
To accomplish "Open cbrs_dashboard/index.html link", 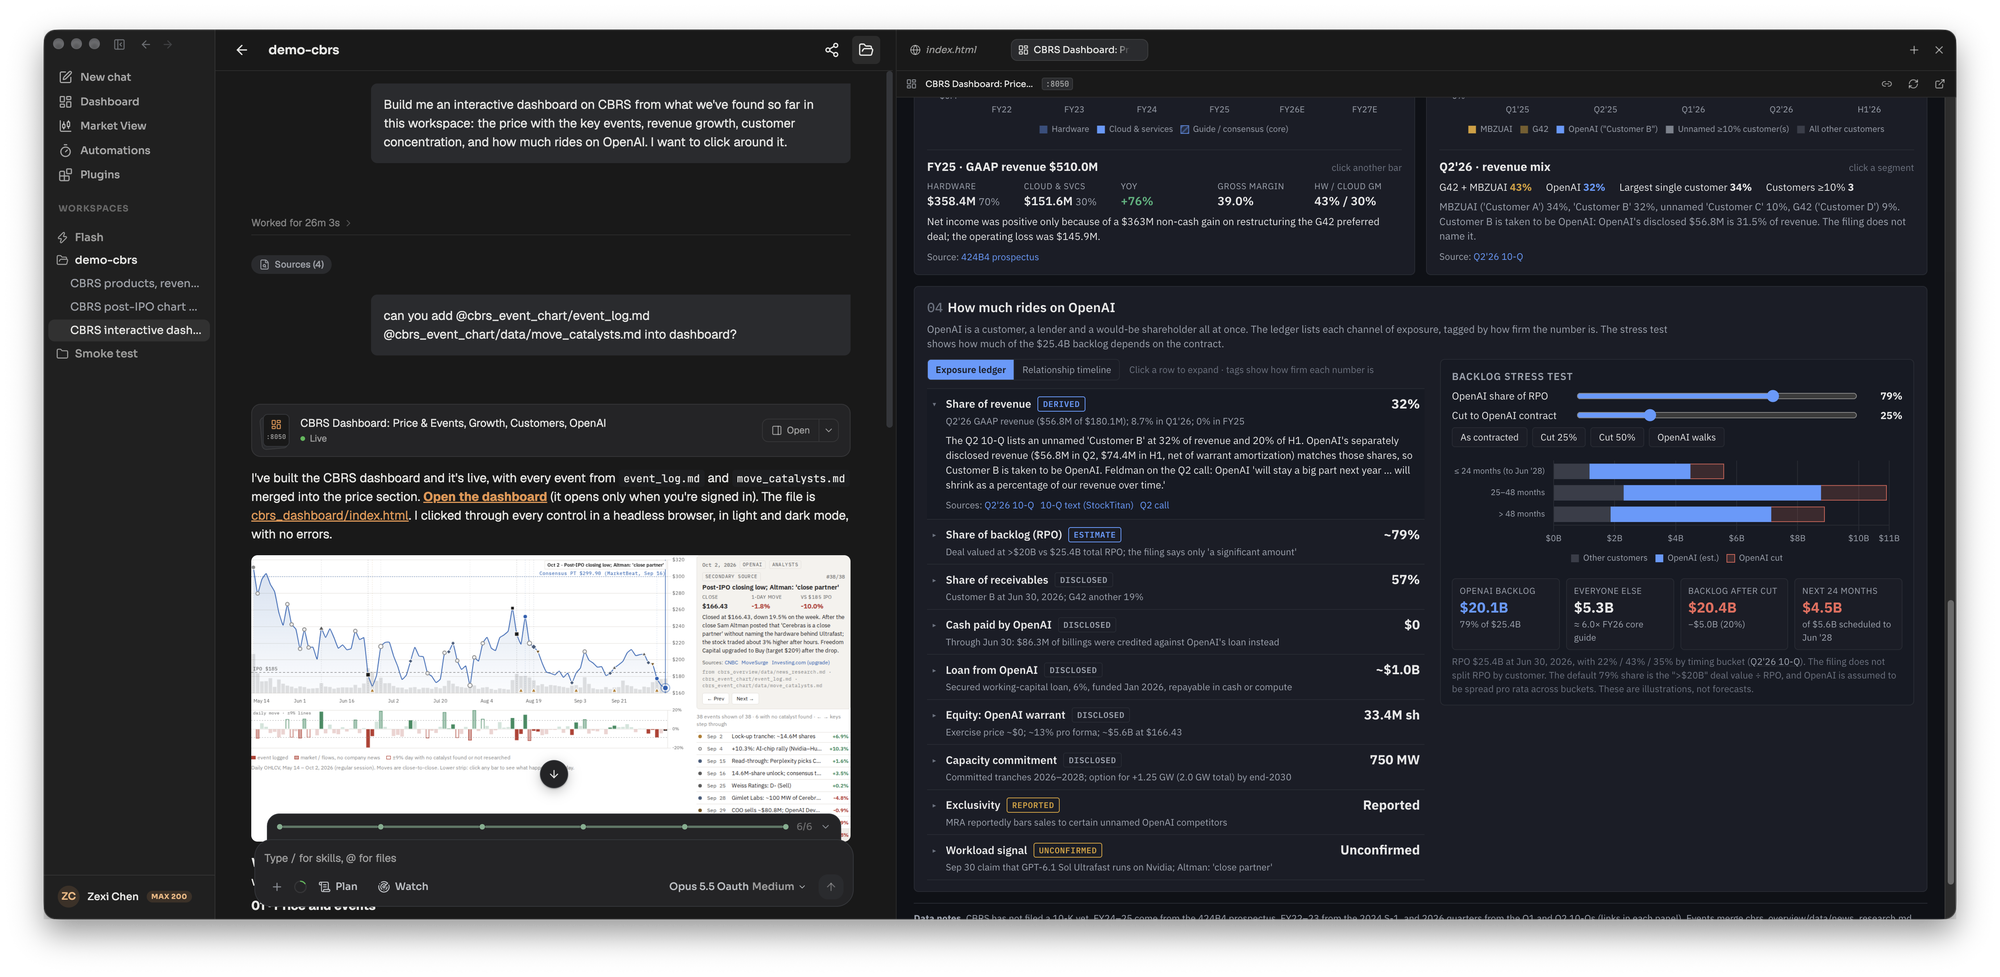I will 329,517.
